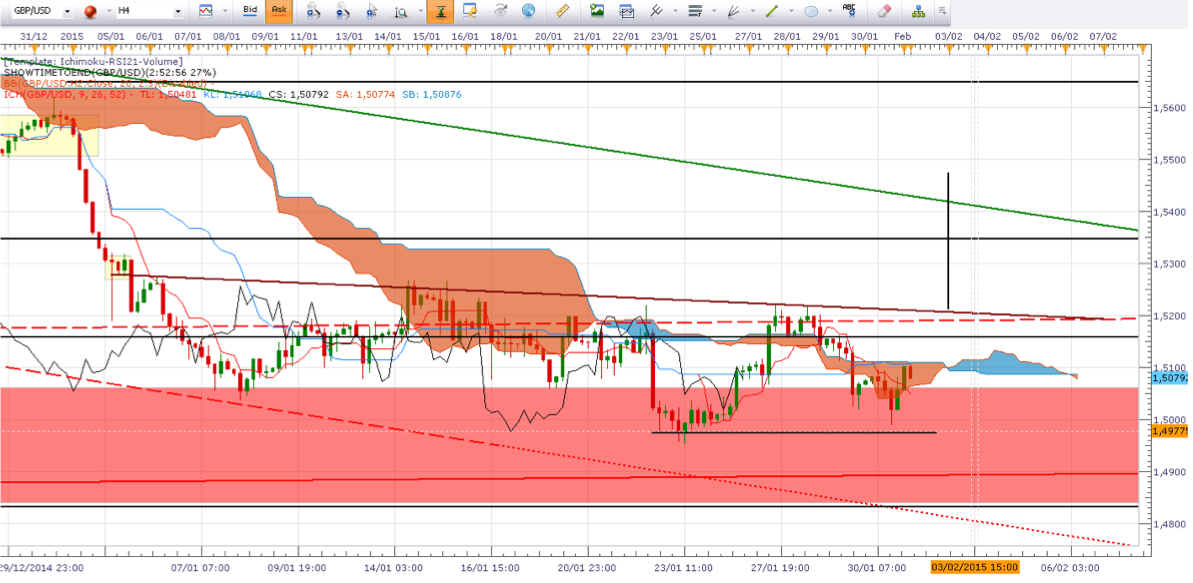The height and width of the screenshot is (583, 1193).
Task: Click the 23/01 11:00 time axis label
Action: [683, 568]
